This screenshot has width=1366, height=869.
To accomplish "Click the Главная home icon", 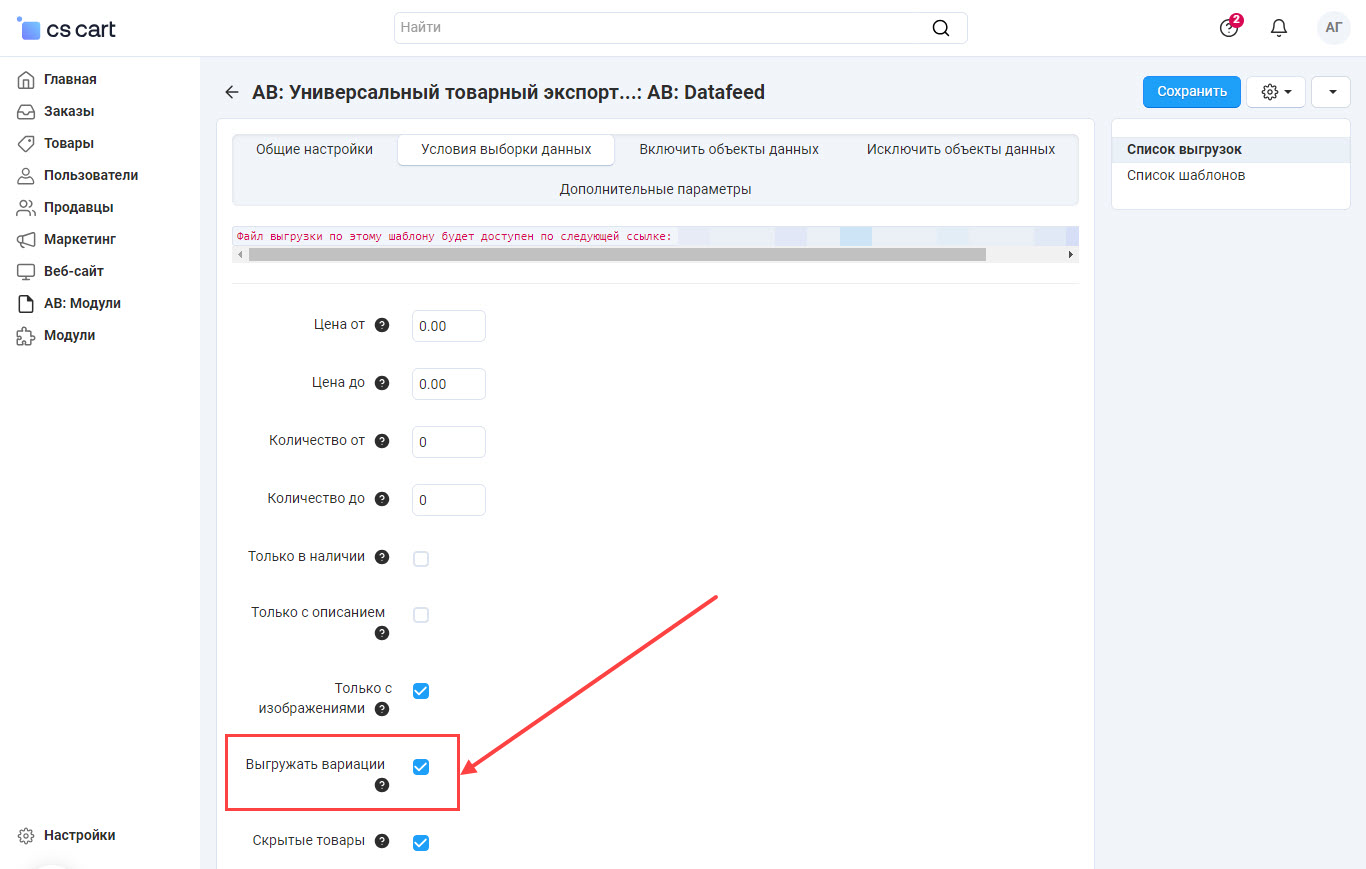I will pos(26,79).
